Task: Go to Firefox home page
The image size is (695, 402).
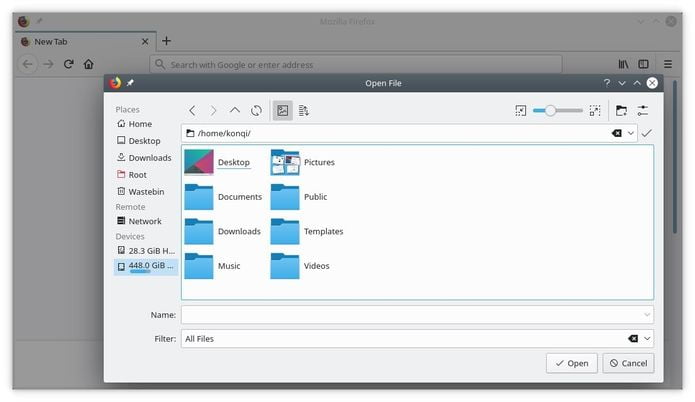Action: [x=89, y=64]
